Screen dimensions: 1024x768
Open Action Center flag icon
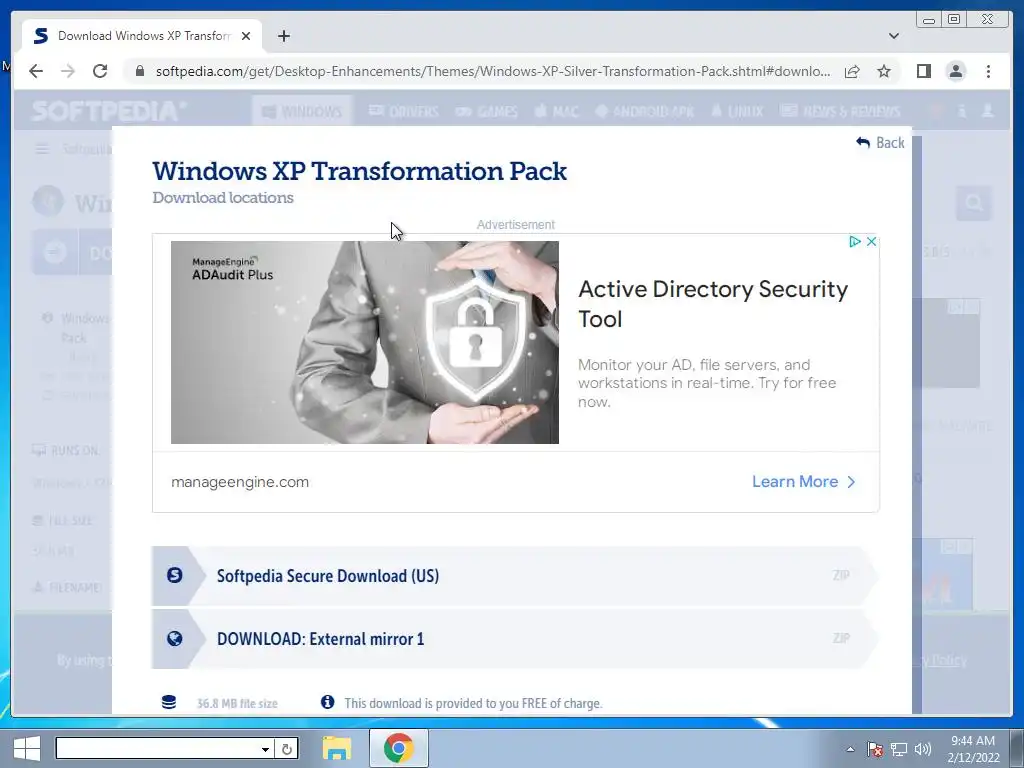(x=875, y=749)
